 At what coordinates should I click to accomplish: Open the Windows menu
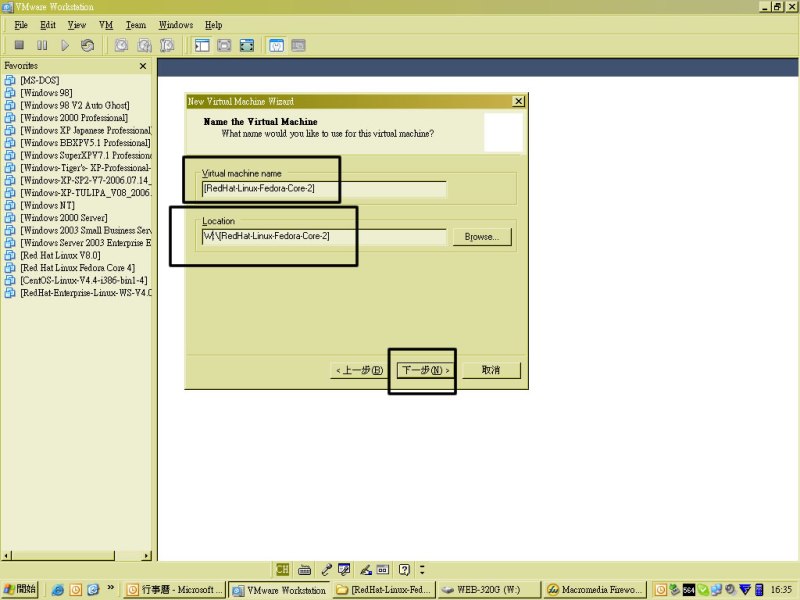(176, 24)
